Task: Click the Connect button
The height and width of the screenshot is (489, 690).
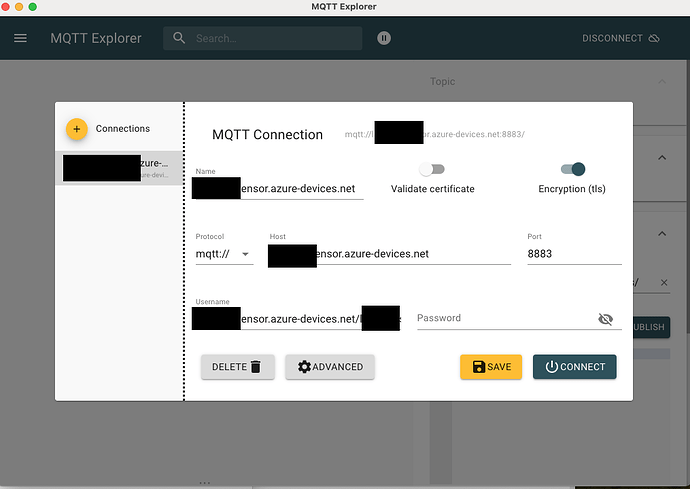Action: click(x=574, y=367)
